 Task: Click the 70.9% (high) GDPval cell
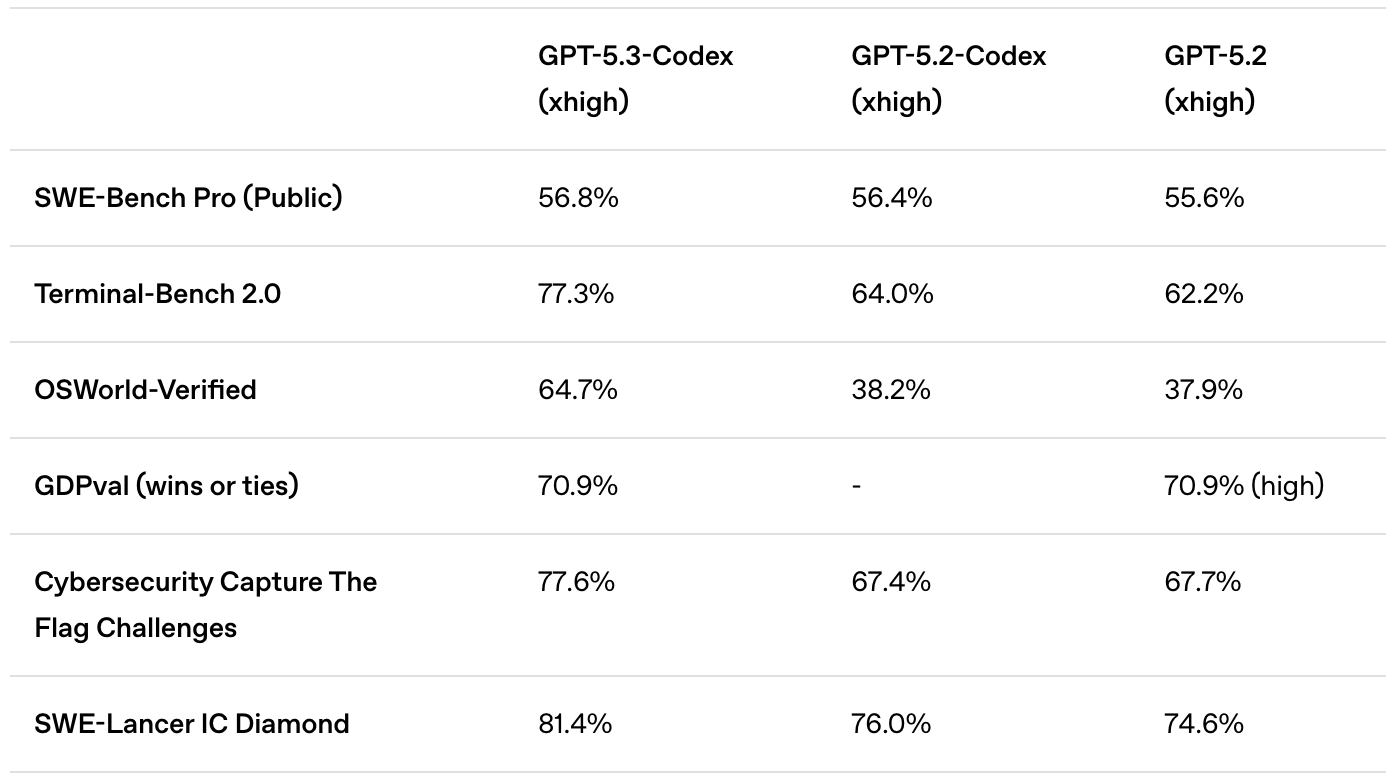(x=1243, y=486)
